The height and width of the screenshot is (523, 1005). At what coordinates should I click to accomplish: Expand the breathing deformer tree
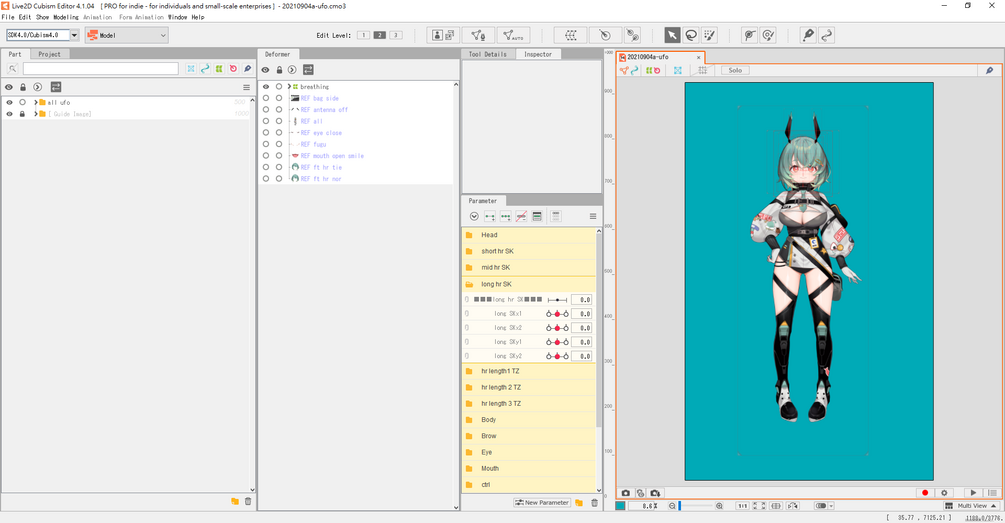289,87
